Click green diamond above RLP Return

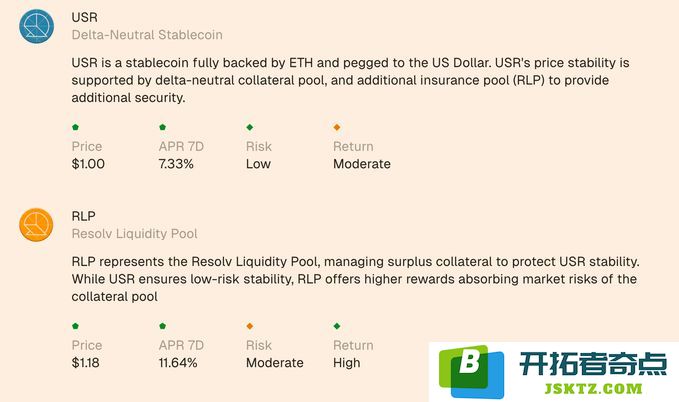336,326
